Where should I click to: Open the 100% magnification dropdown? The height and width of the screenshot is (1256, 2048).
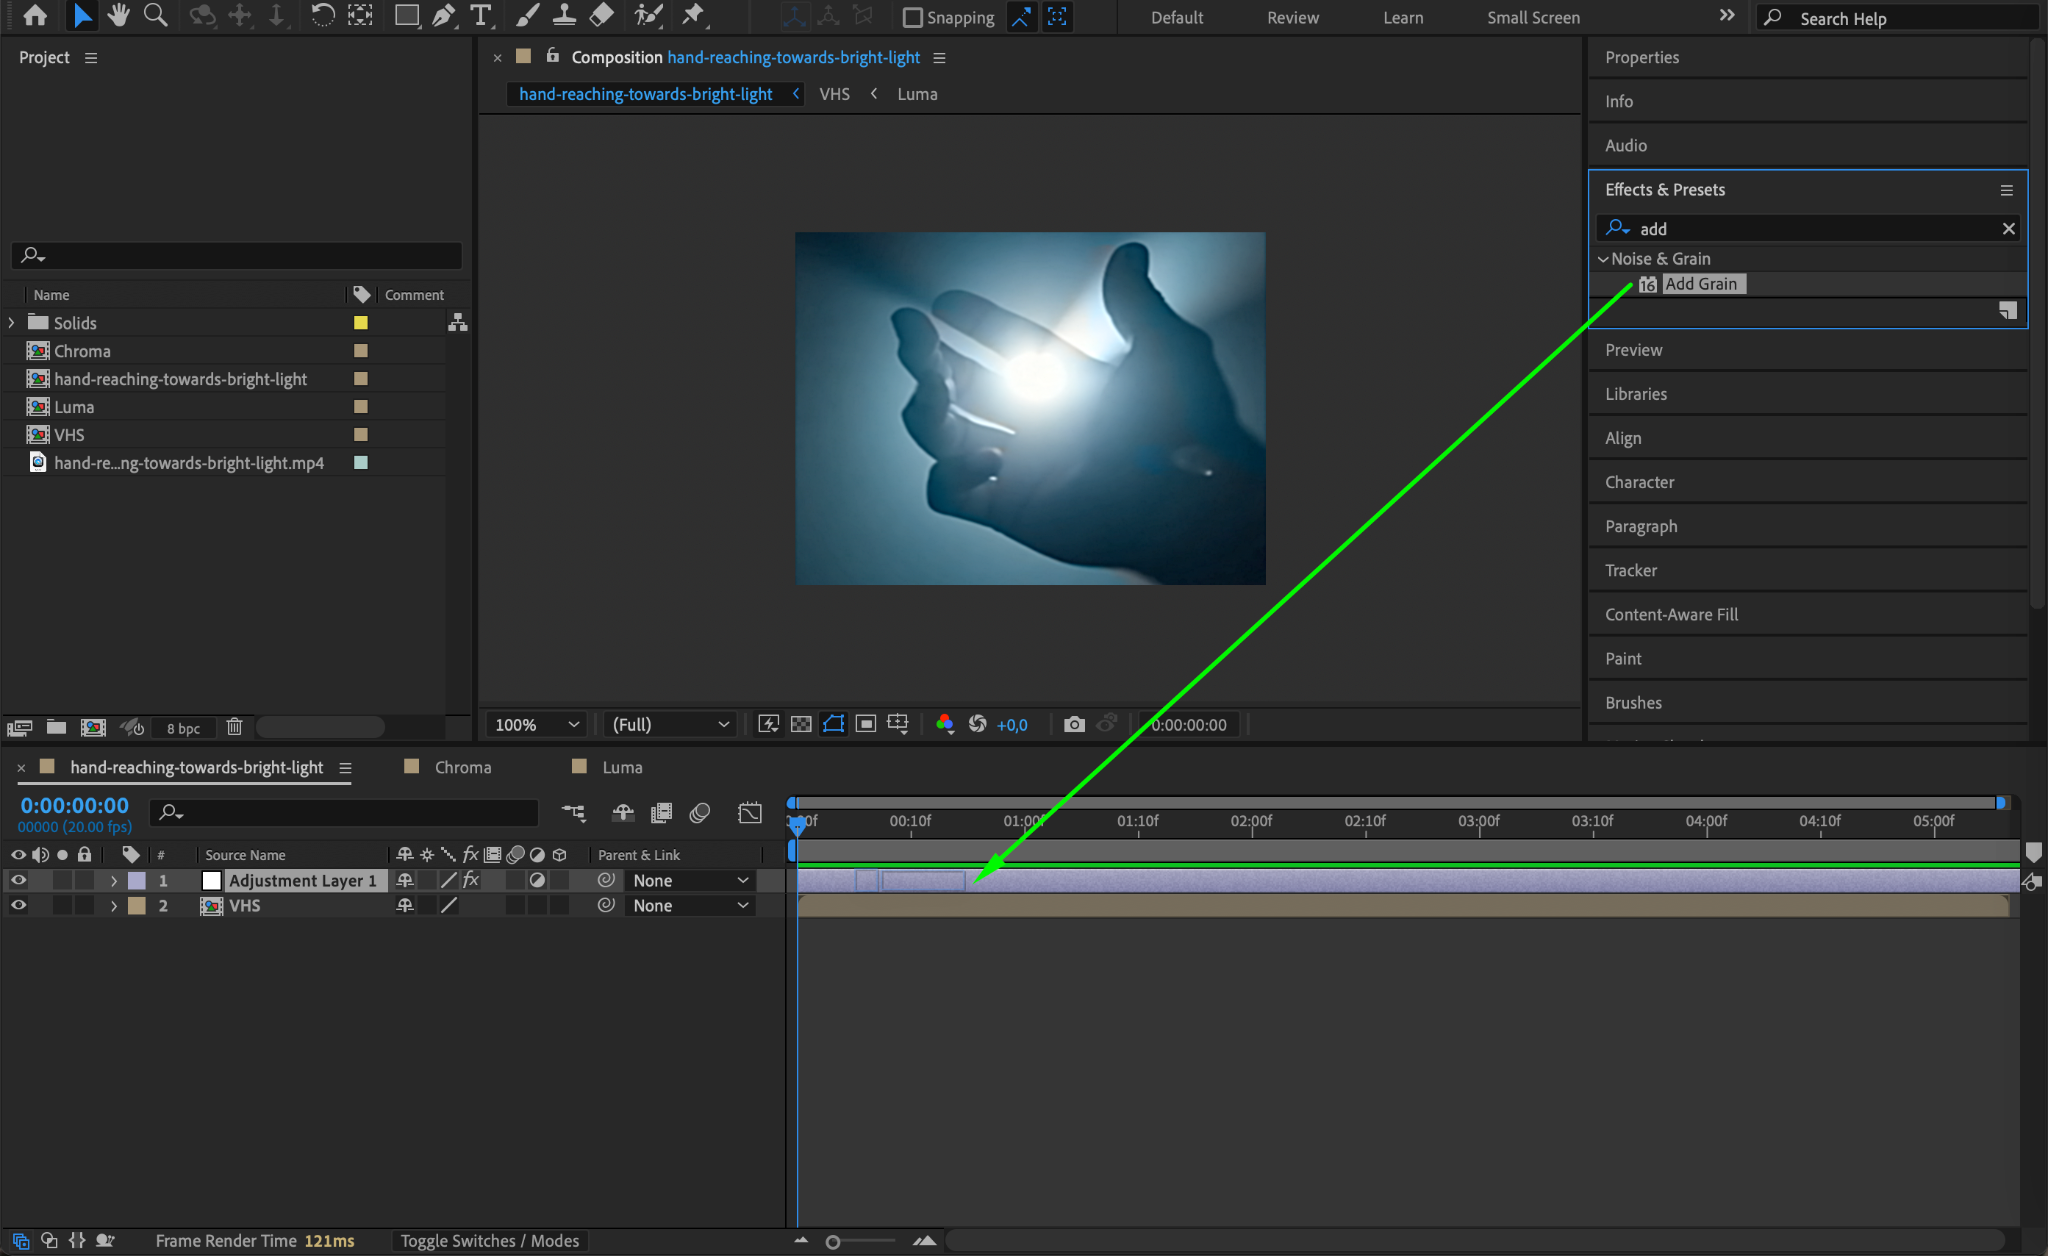tap(537, 724)
